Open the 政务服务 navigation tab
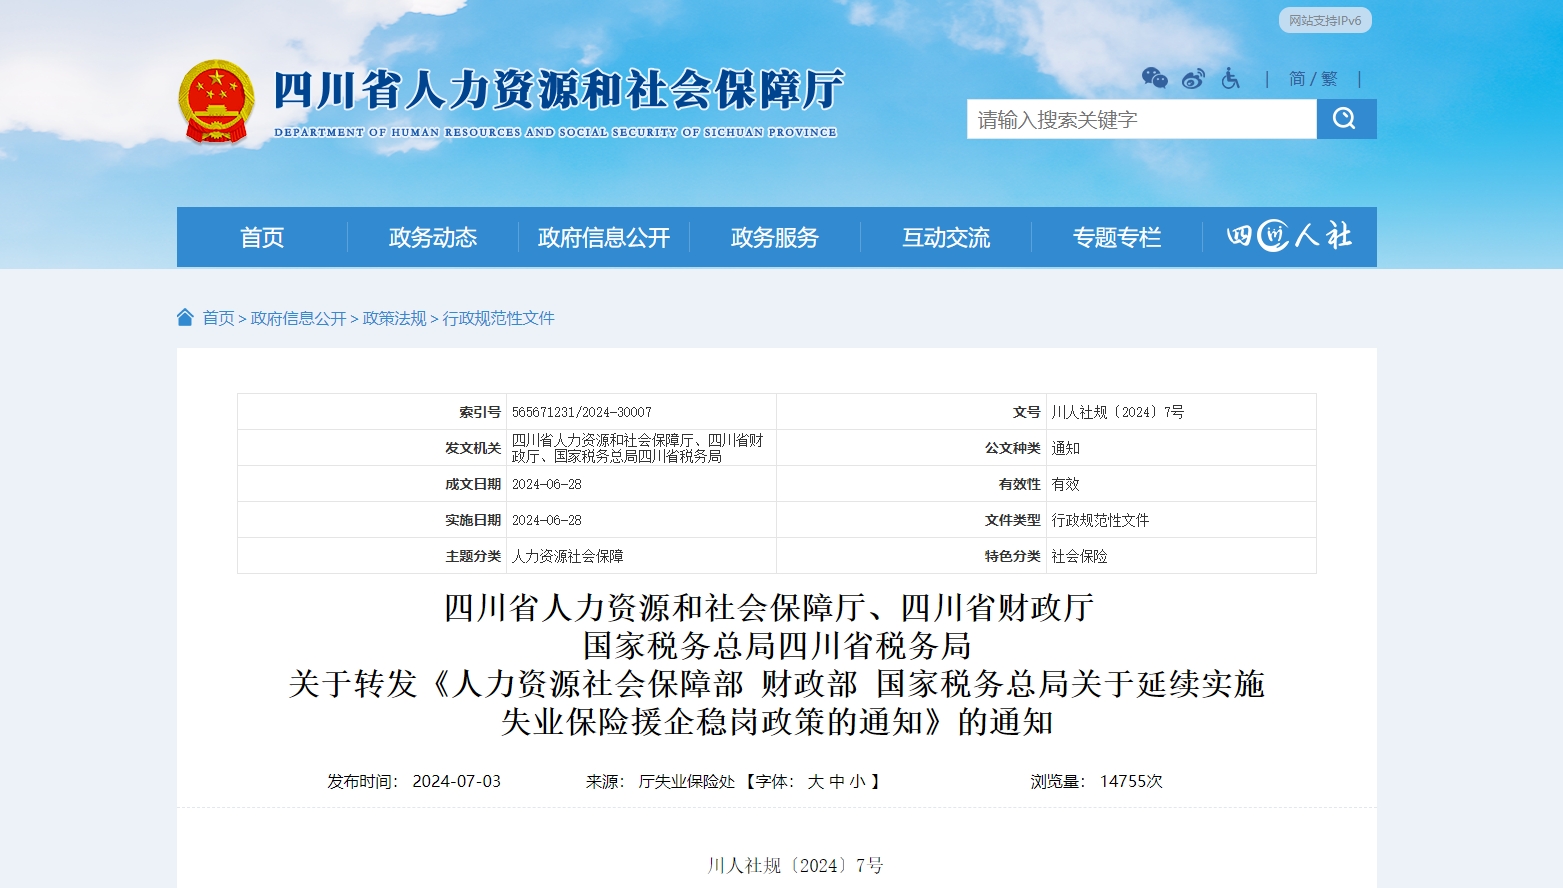Viewport: 1563px width, 888px height. (x=775, y=237)
